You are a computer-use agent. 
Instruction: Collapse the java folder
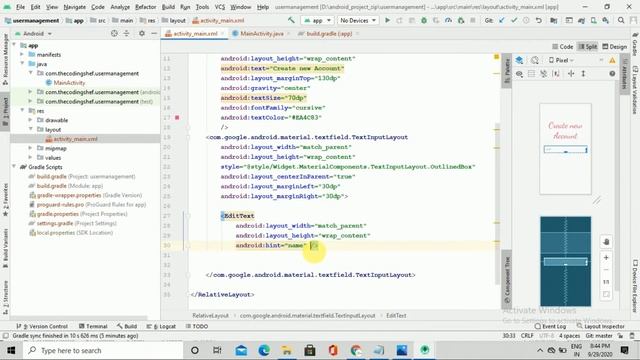(22, 64)
